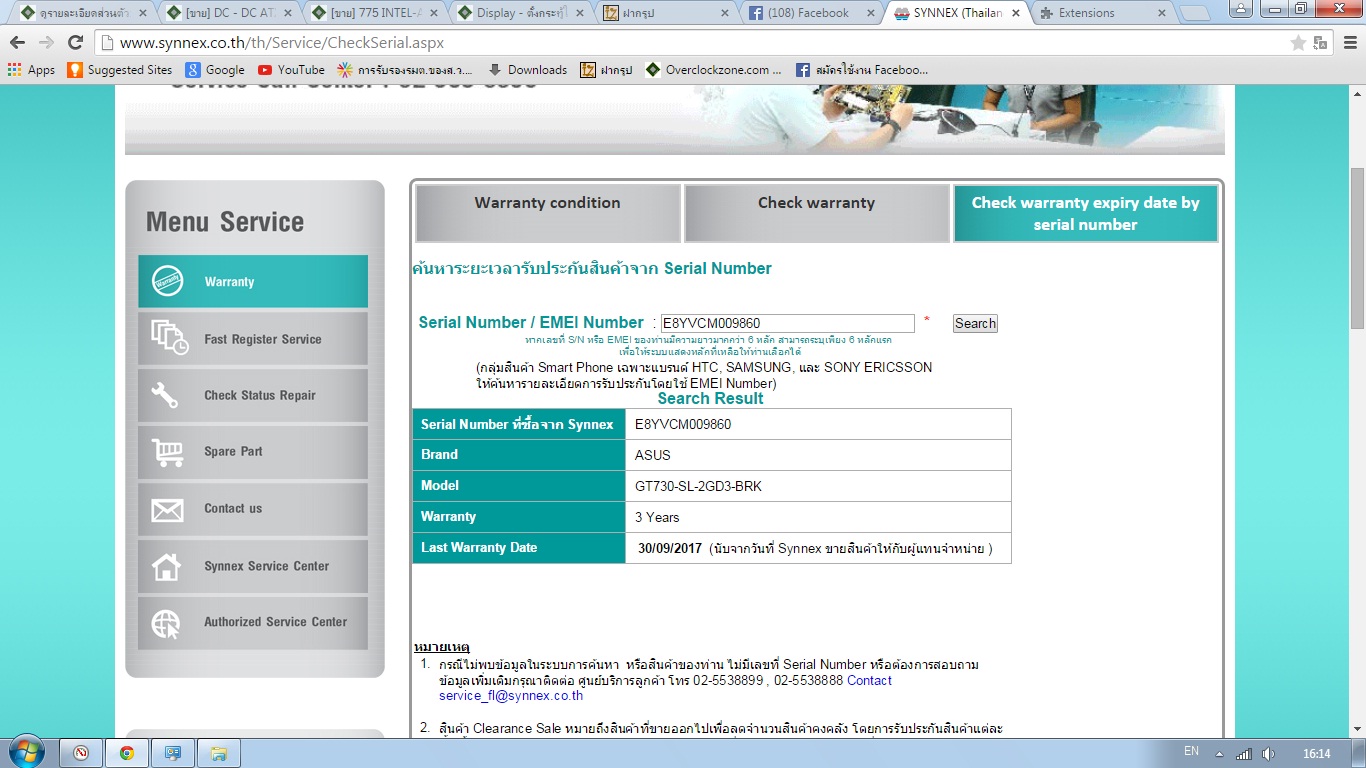Click the GT730-SL-2GD3-BRK model cell
This screenshot has width=1366, height=768.
818,486
